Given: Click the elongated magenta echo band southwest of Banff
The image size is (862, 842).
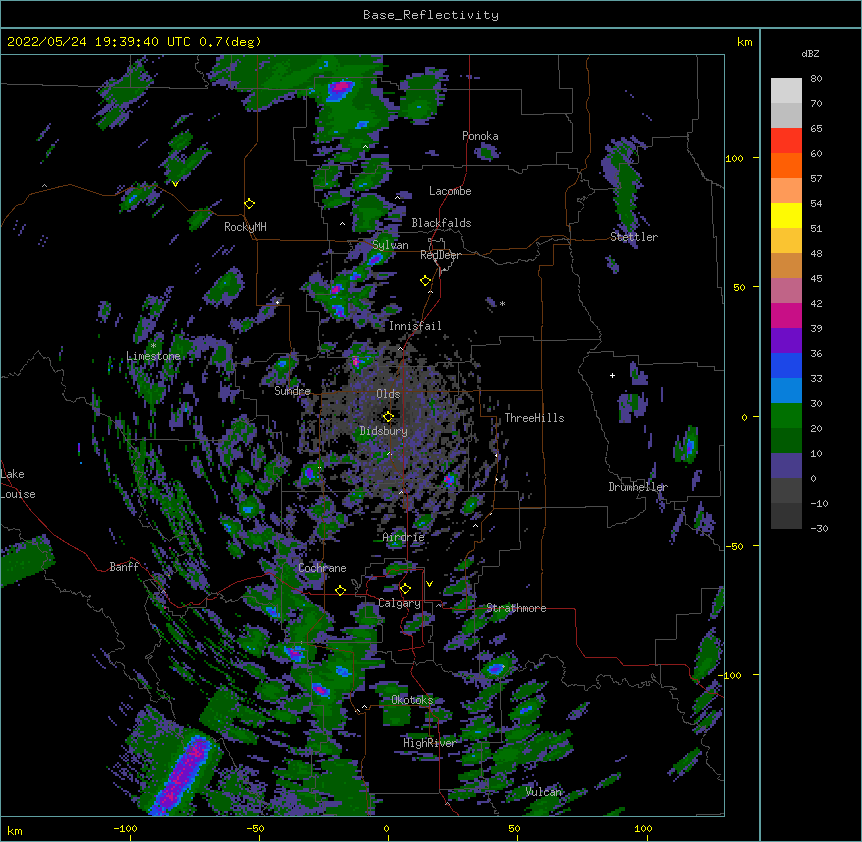Looking at the screenshot, I should [183, 775].
